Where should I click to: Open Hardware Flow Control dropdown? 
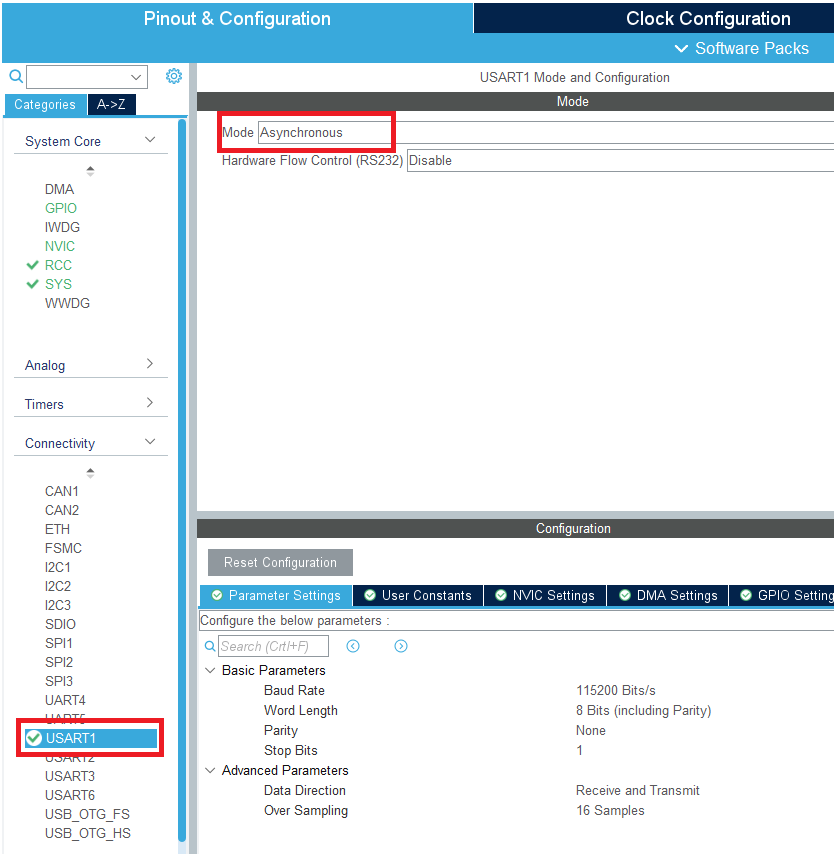620,161
